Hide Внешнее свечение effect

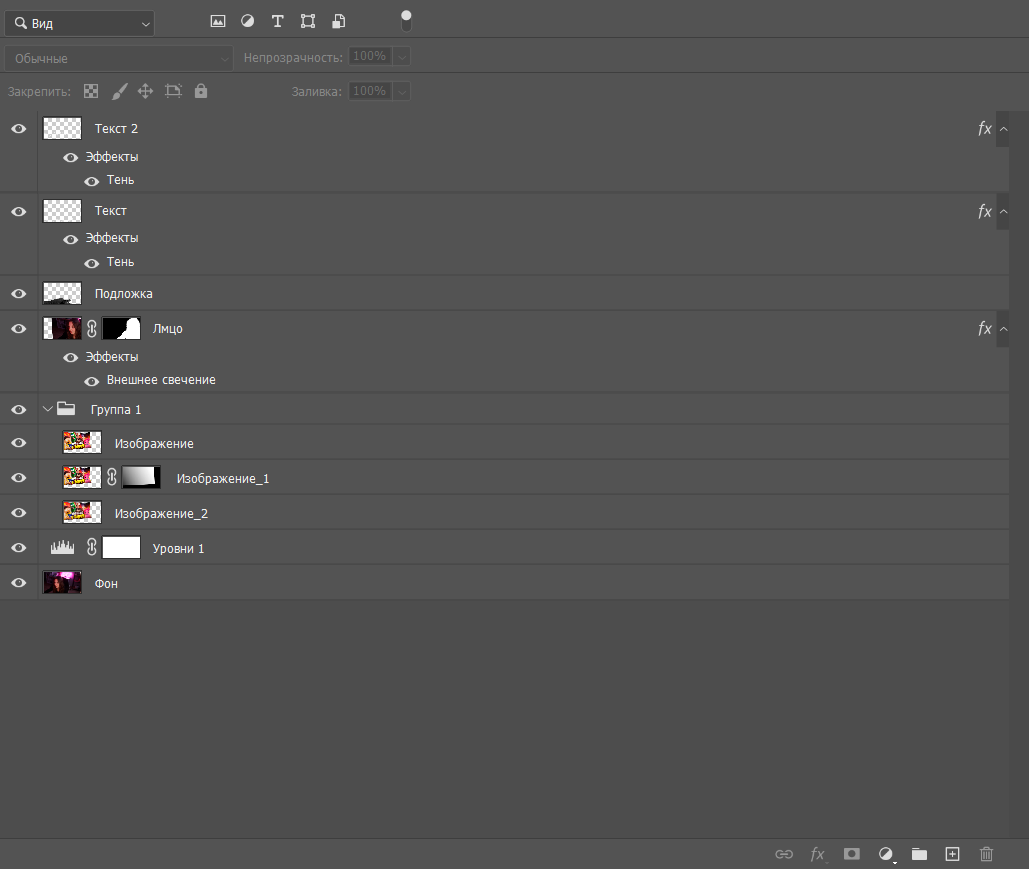pos(92,381)
